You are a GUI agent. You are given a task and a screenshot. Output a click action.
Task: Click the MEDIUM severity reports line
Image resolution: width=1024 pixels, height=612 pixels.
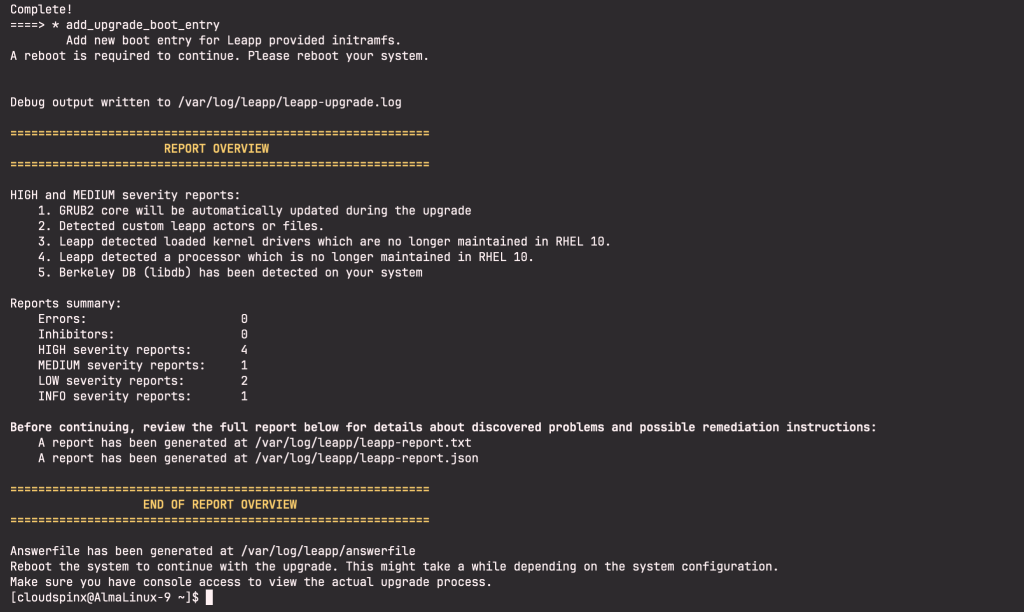[142, 366]
